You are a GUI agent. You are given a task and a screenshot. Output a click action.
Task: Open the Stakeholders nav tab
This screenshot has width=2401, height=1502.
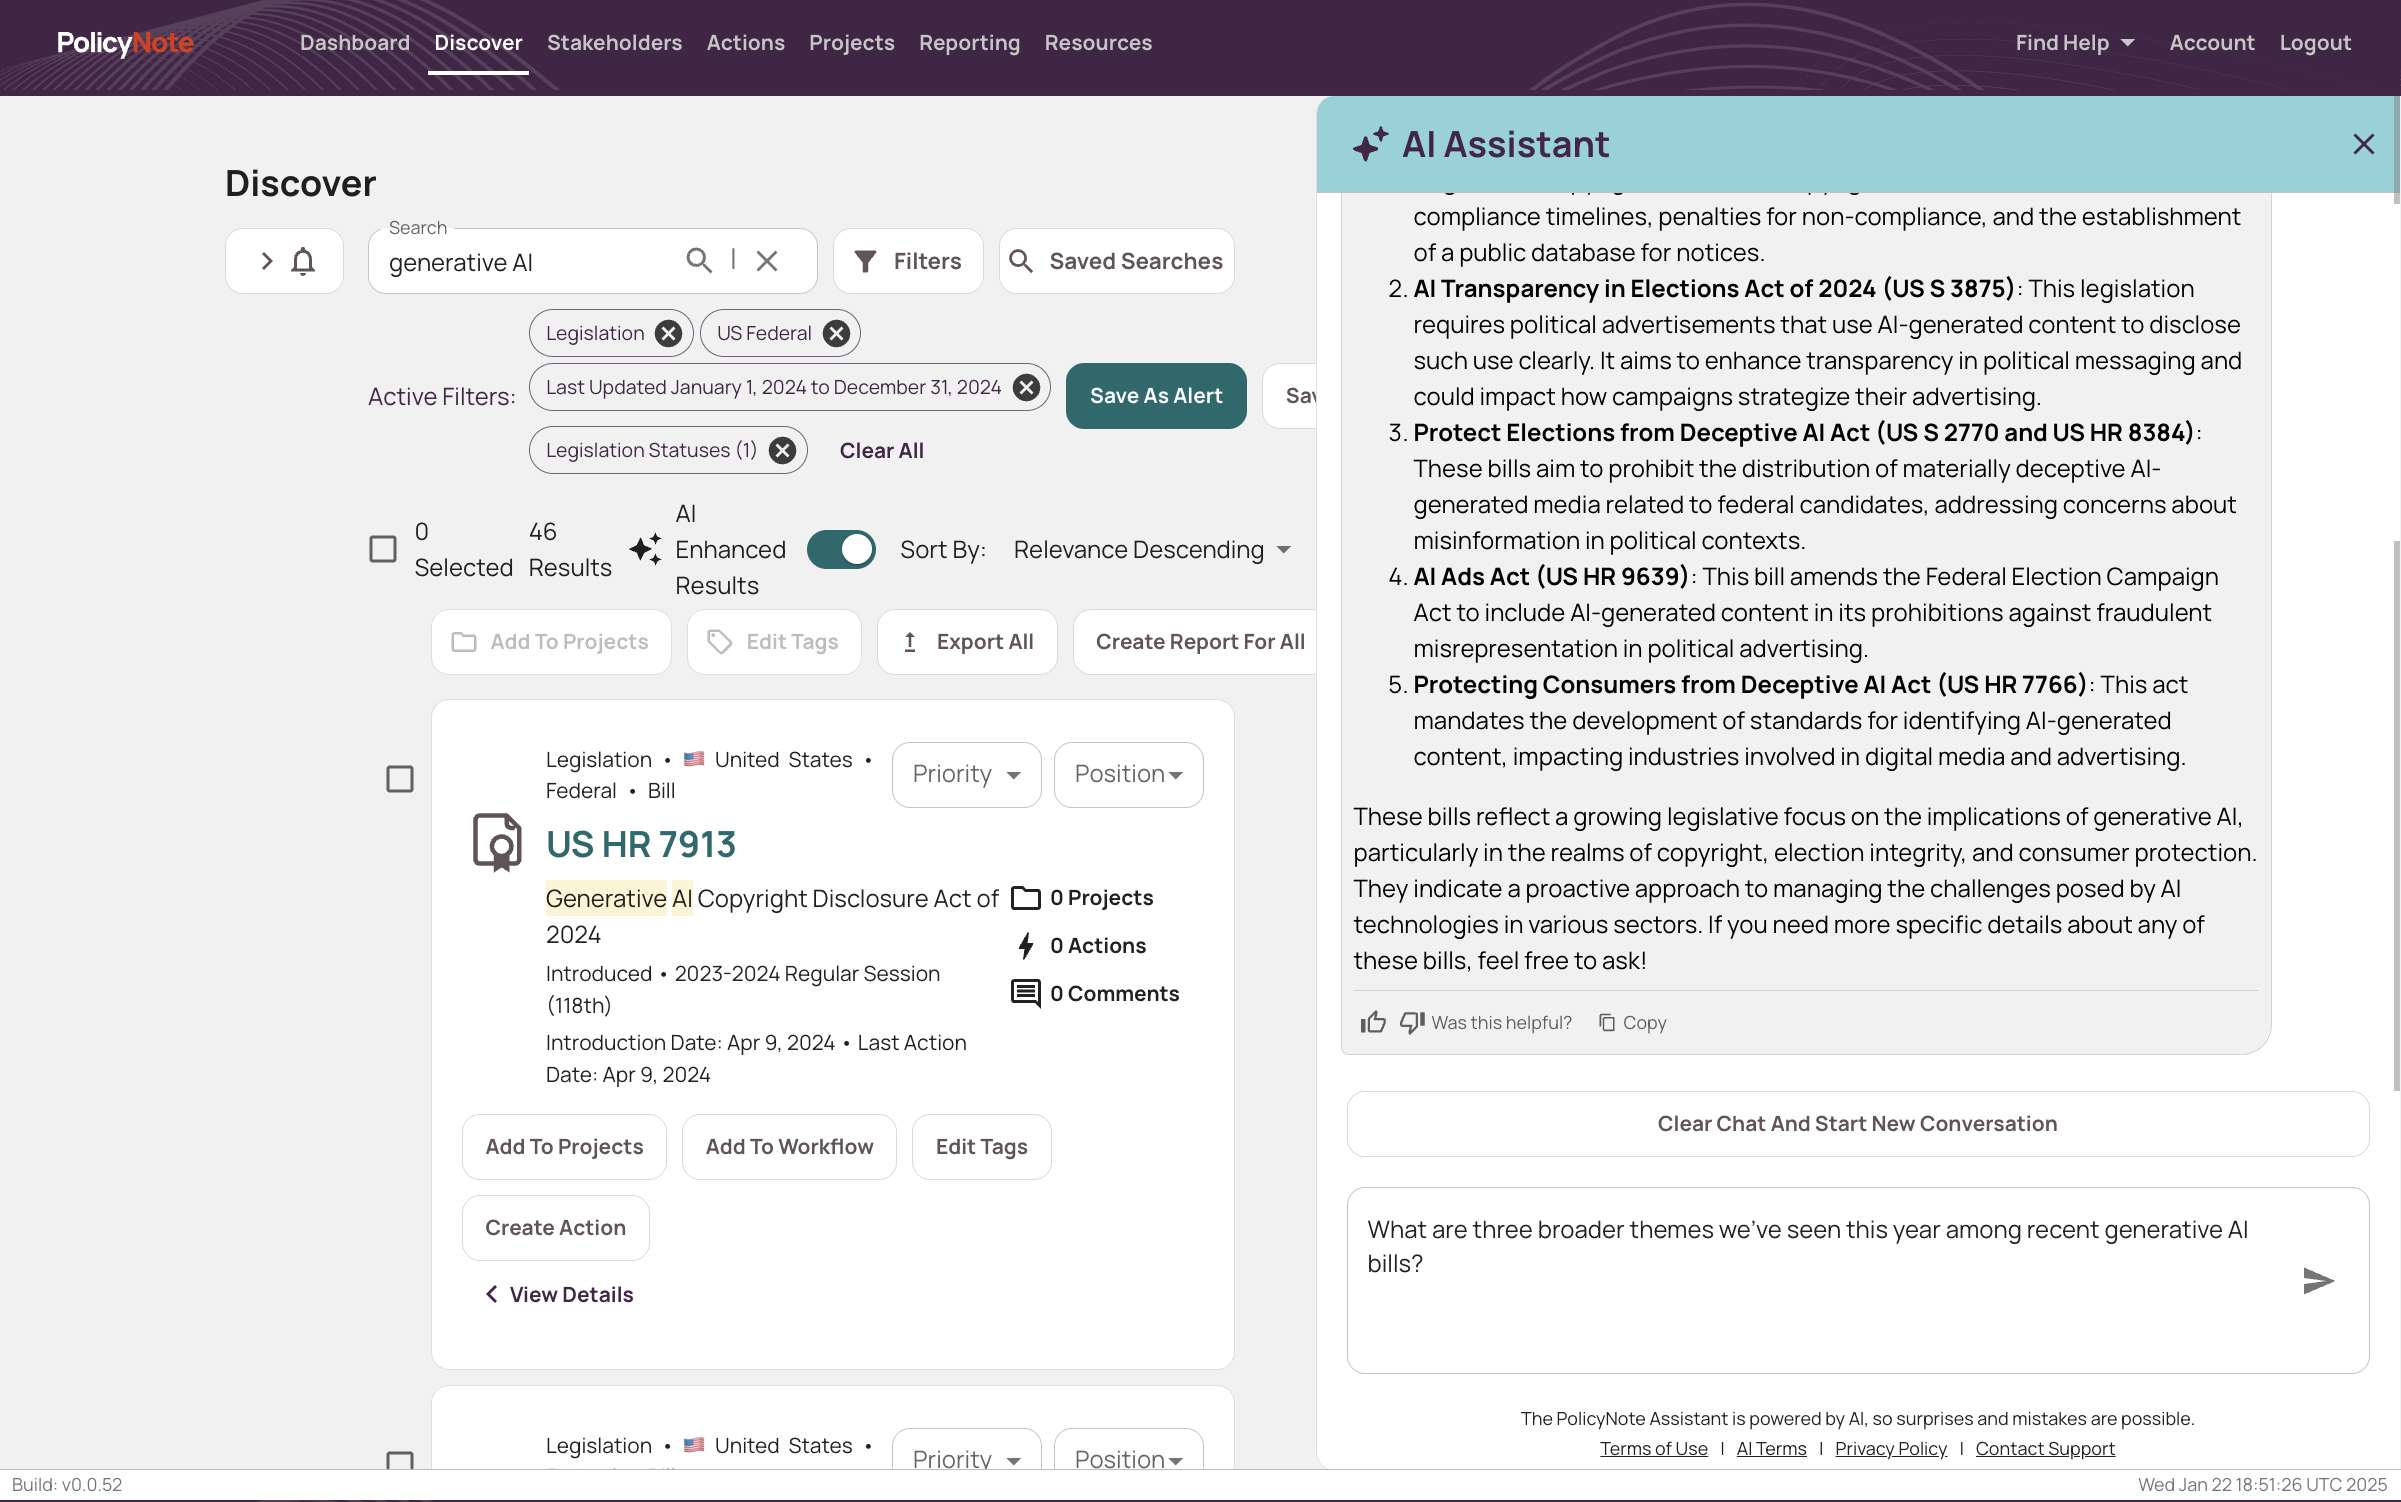tap(614, 43)
